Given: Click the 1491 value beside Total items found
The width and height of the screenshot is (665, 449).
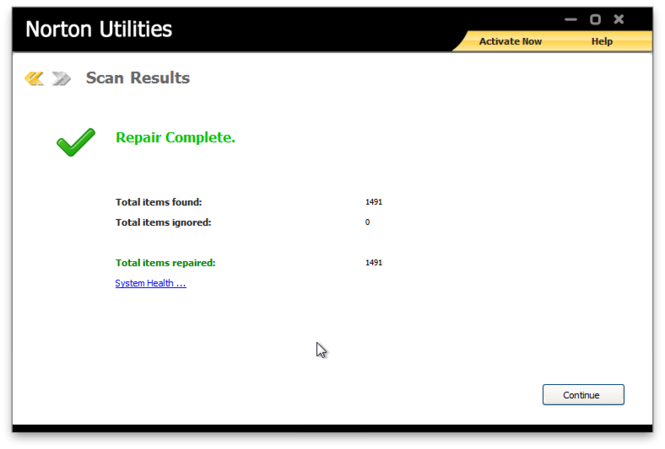Looking at the screenshot, I should click(374, 202).
